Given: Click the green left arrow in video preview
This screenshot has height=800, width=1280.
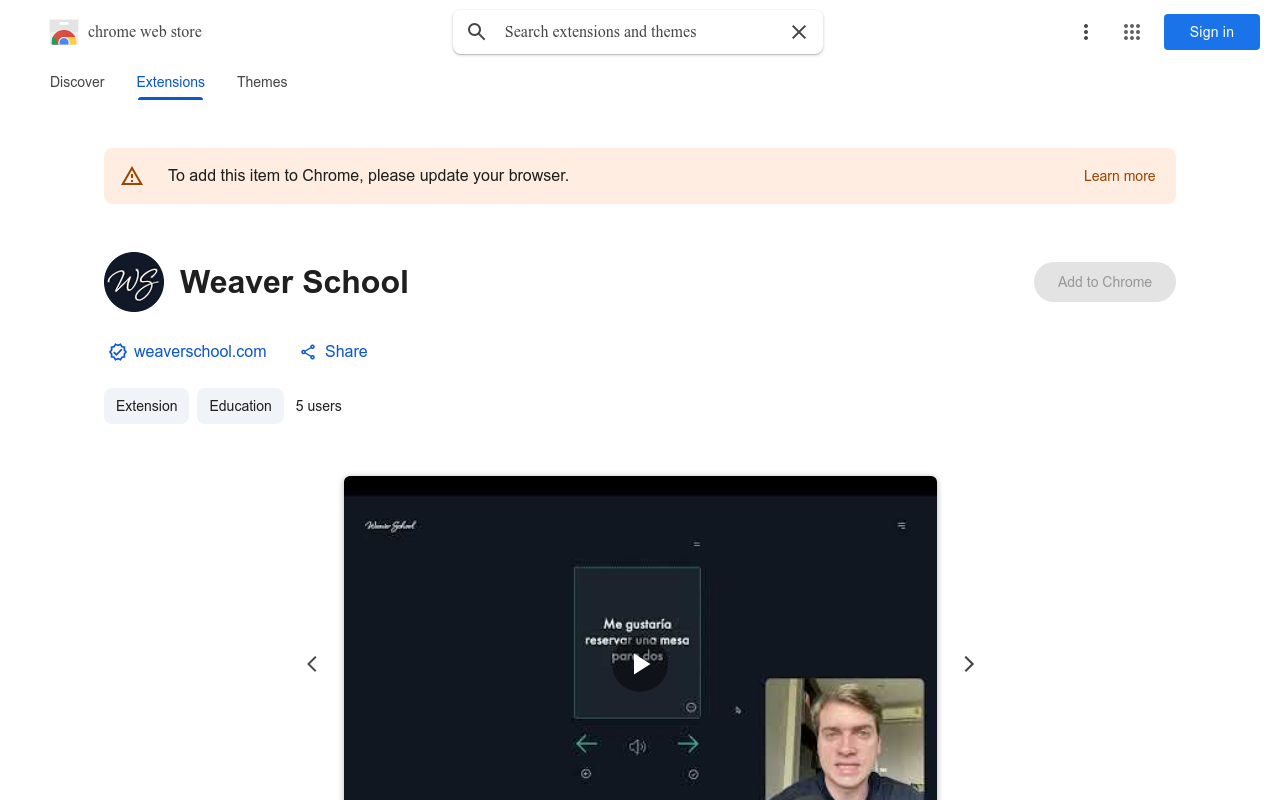Looking at the screenshot, I should point(587,743).
